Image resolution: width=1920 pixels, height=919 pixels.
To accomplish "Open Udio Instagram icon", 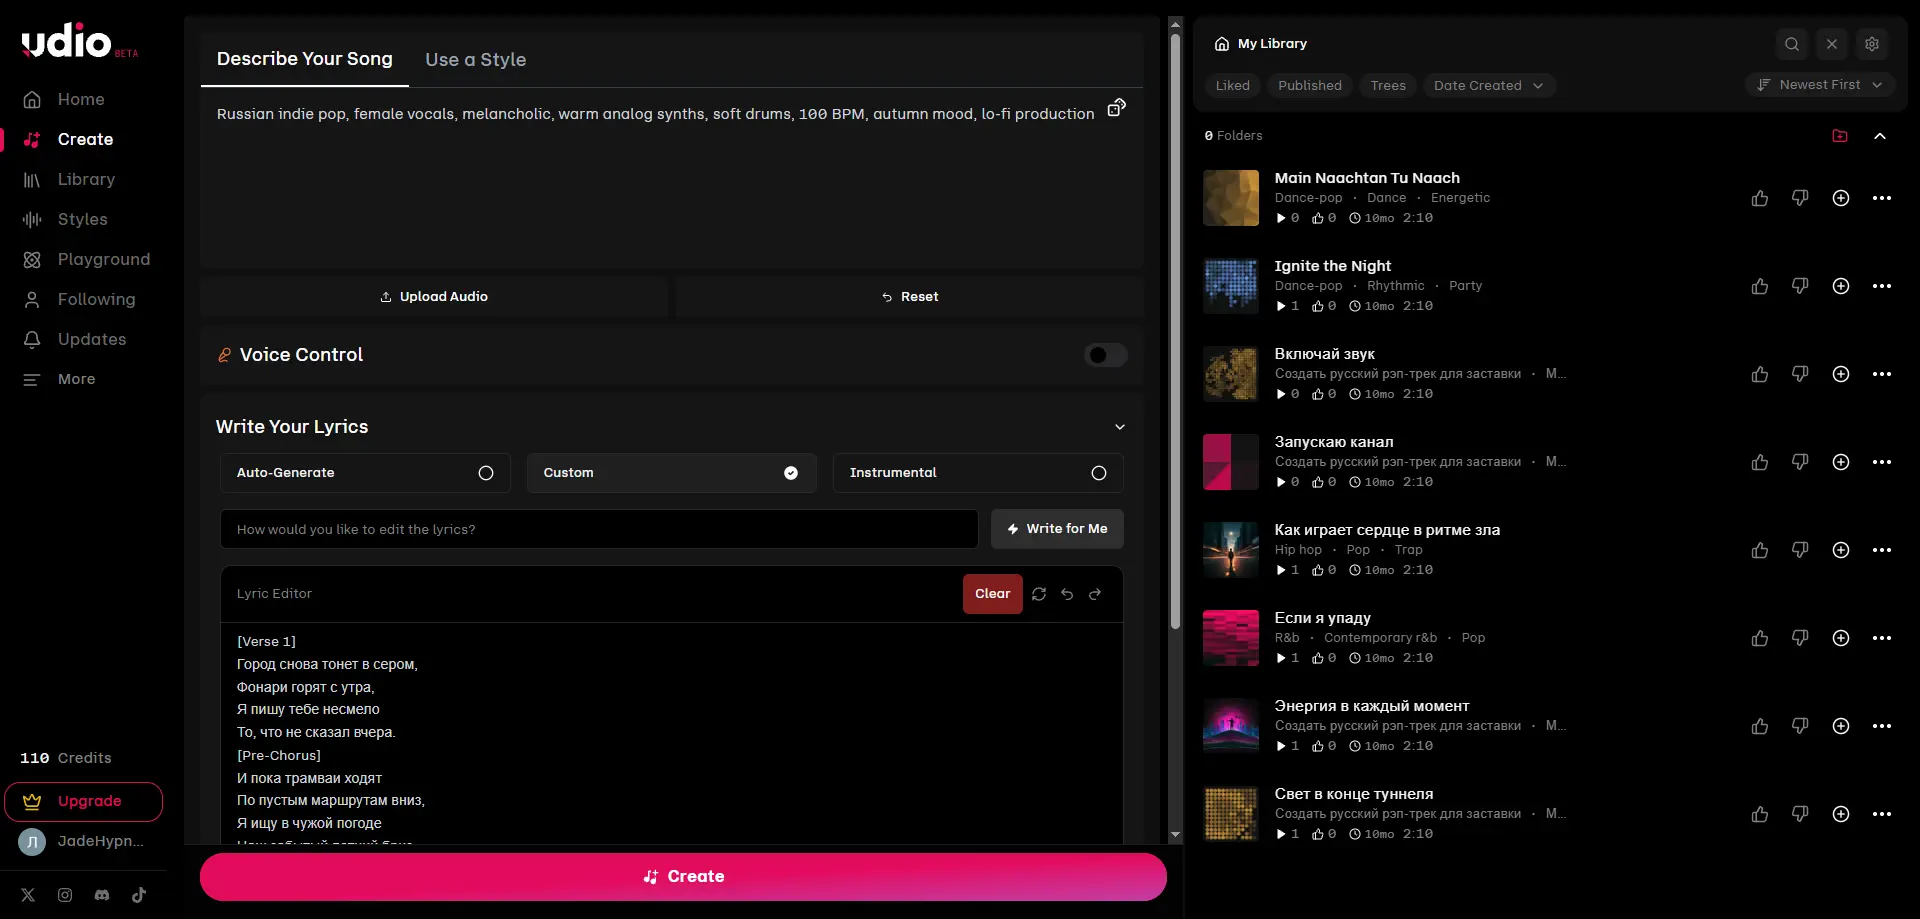I will coord(65,895).
